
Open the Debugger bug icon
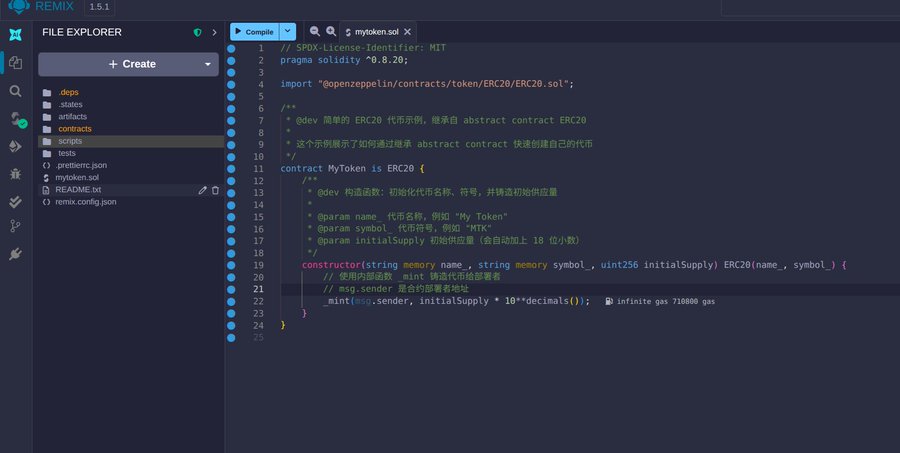click(15, 173)
